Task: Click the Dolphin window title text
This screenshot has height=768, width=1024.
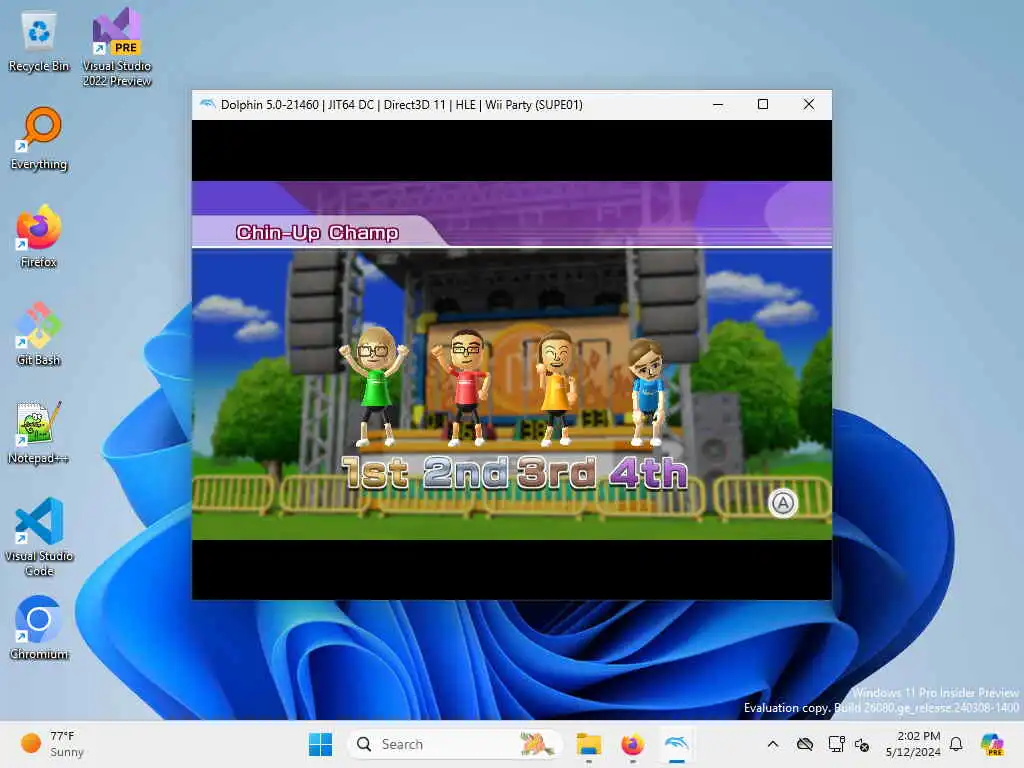Action: [402, 104]
